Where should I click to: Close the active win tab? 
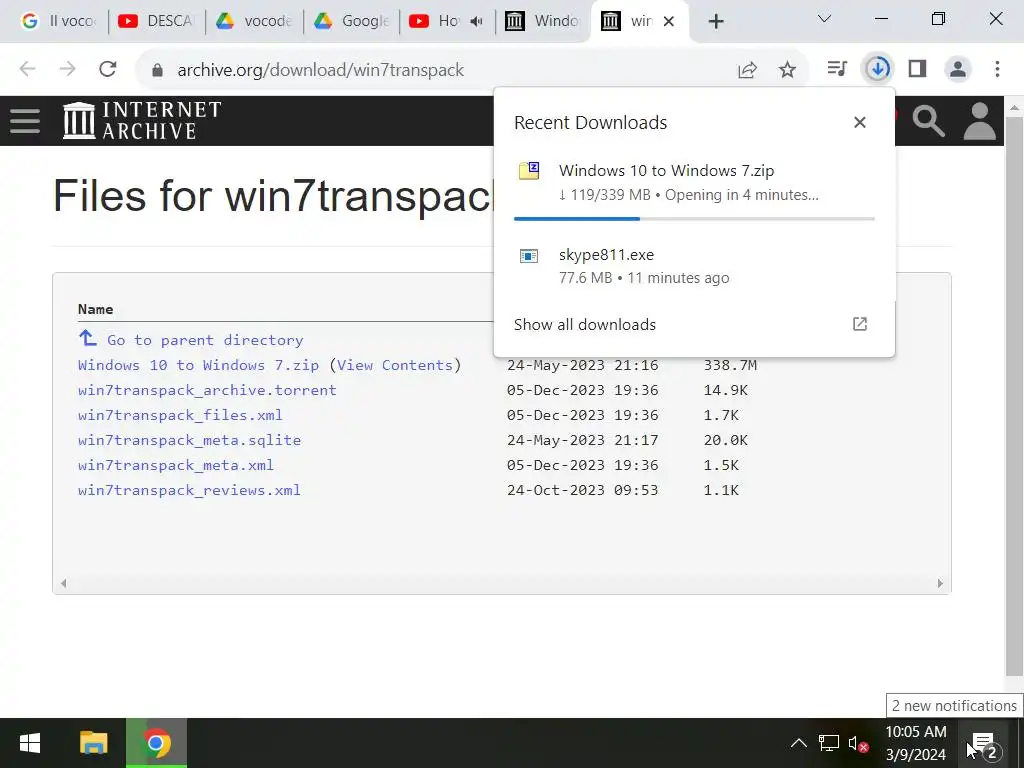(x=669, y=22)
